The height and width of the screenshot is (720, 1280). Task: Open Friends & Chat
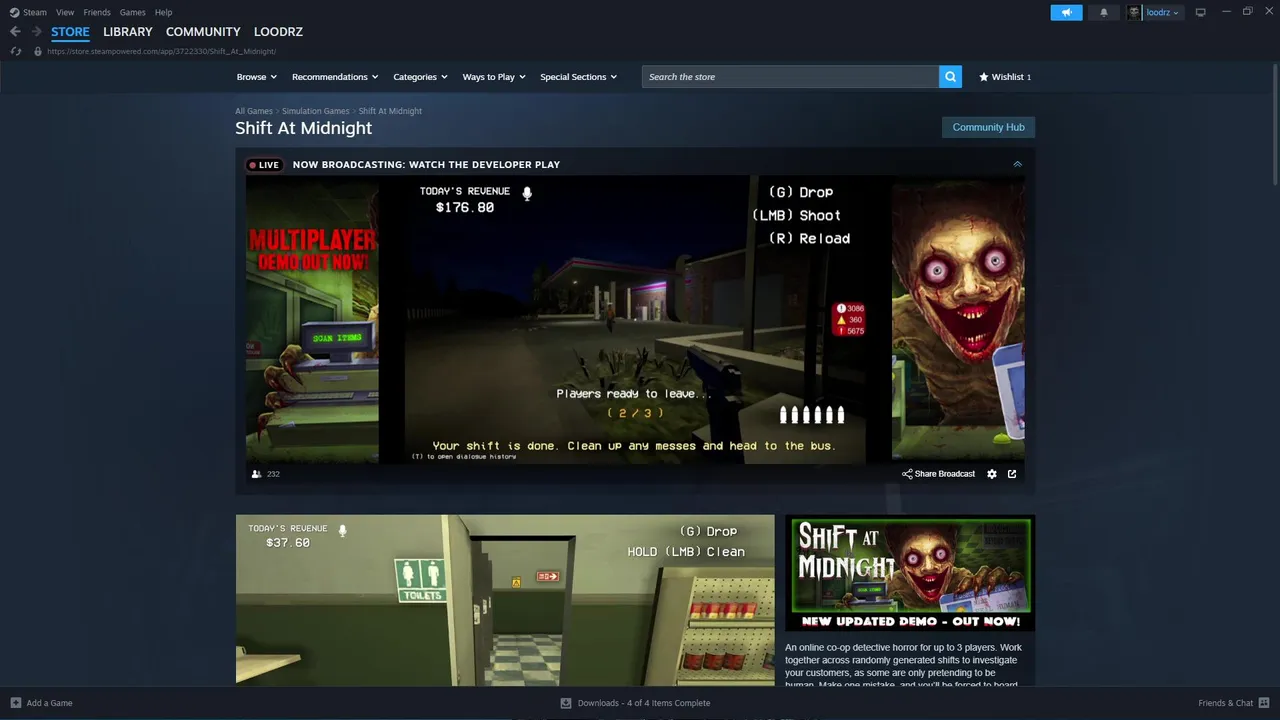[x=1234, y=703]
